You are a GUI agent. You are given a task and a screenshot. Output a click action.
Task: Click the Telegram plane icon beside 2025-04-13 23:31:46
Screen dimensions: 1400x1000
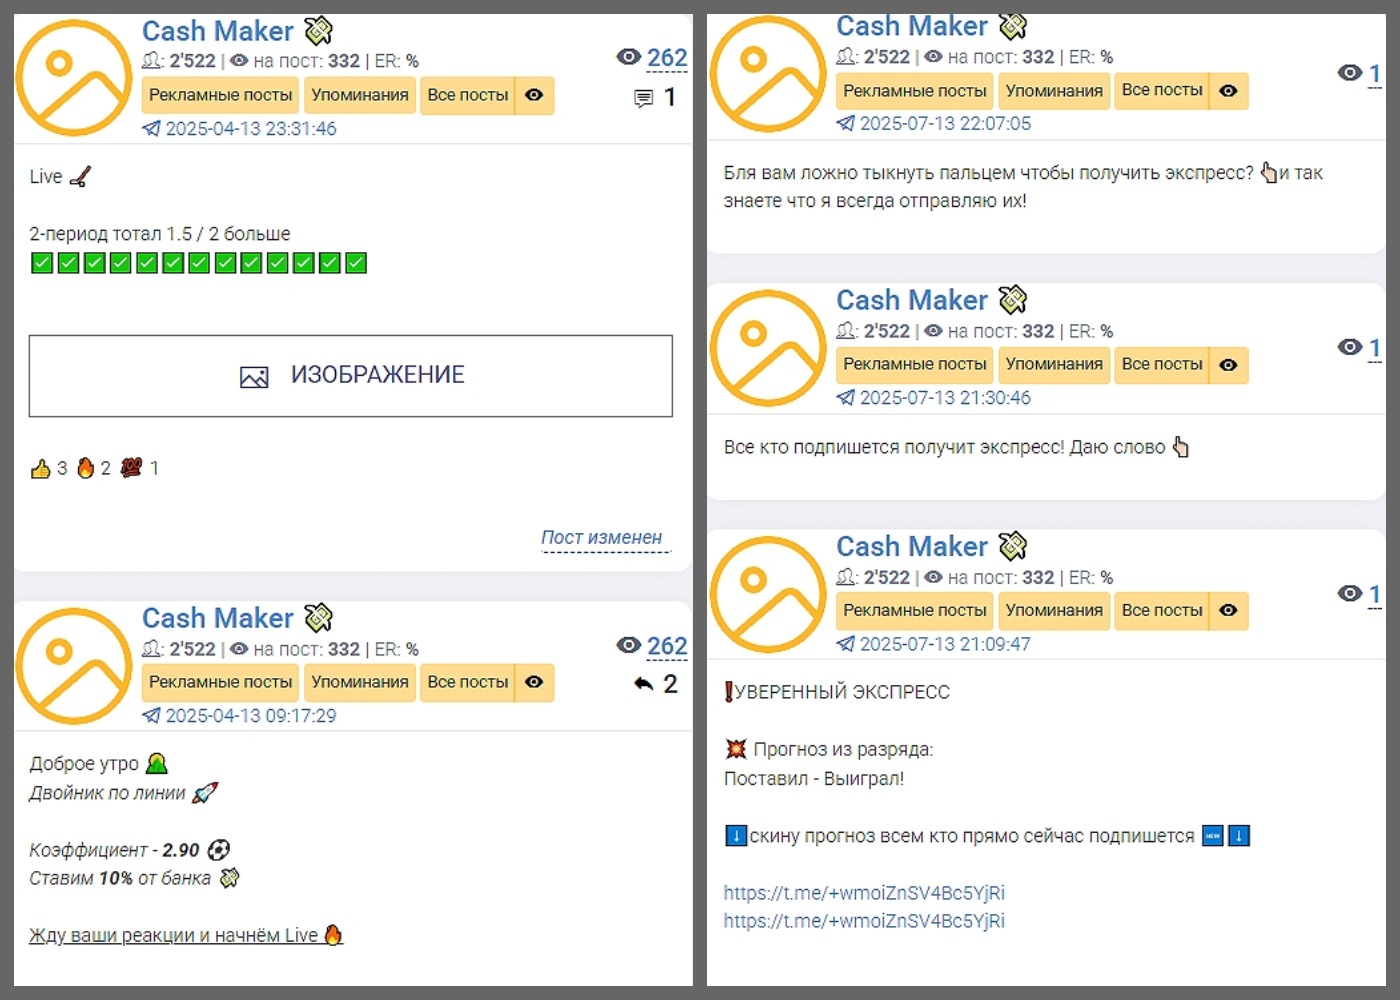(x=151, y=128)
